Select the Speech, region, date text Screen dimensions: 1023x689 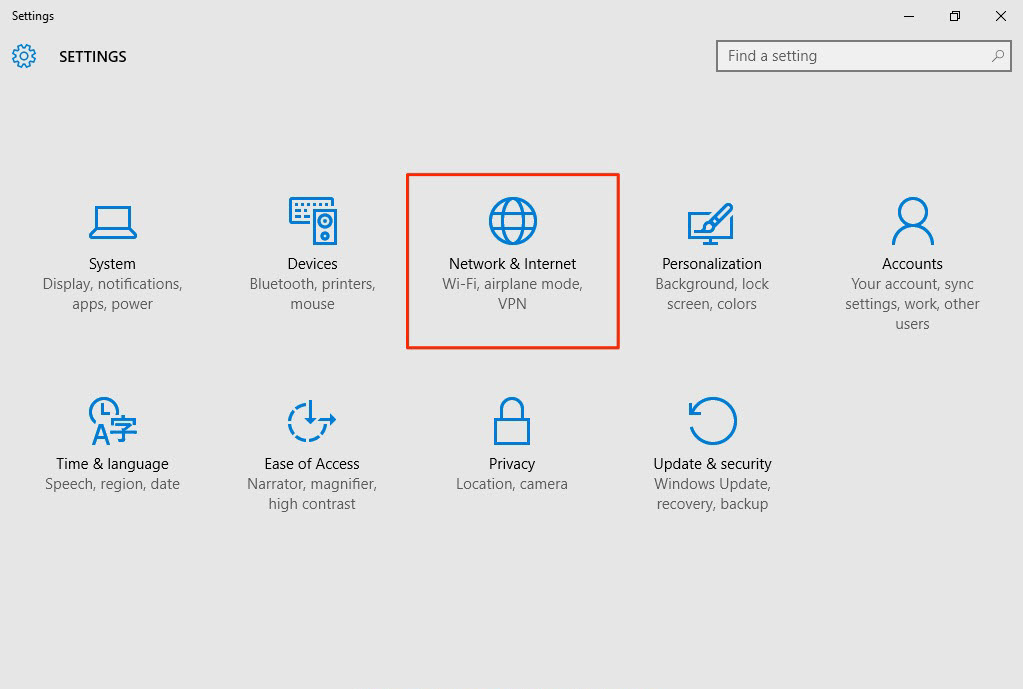(x=112, y=484)
